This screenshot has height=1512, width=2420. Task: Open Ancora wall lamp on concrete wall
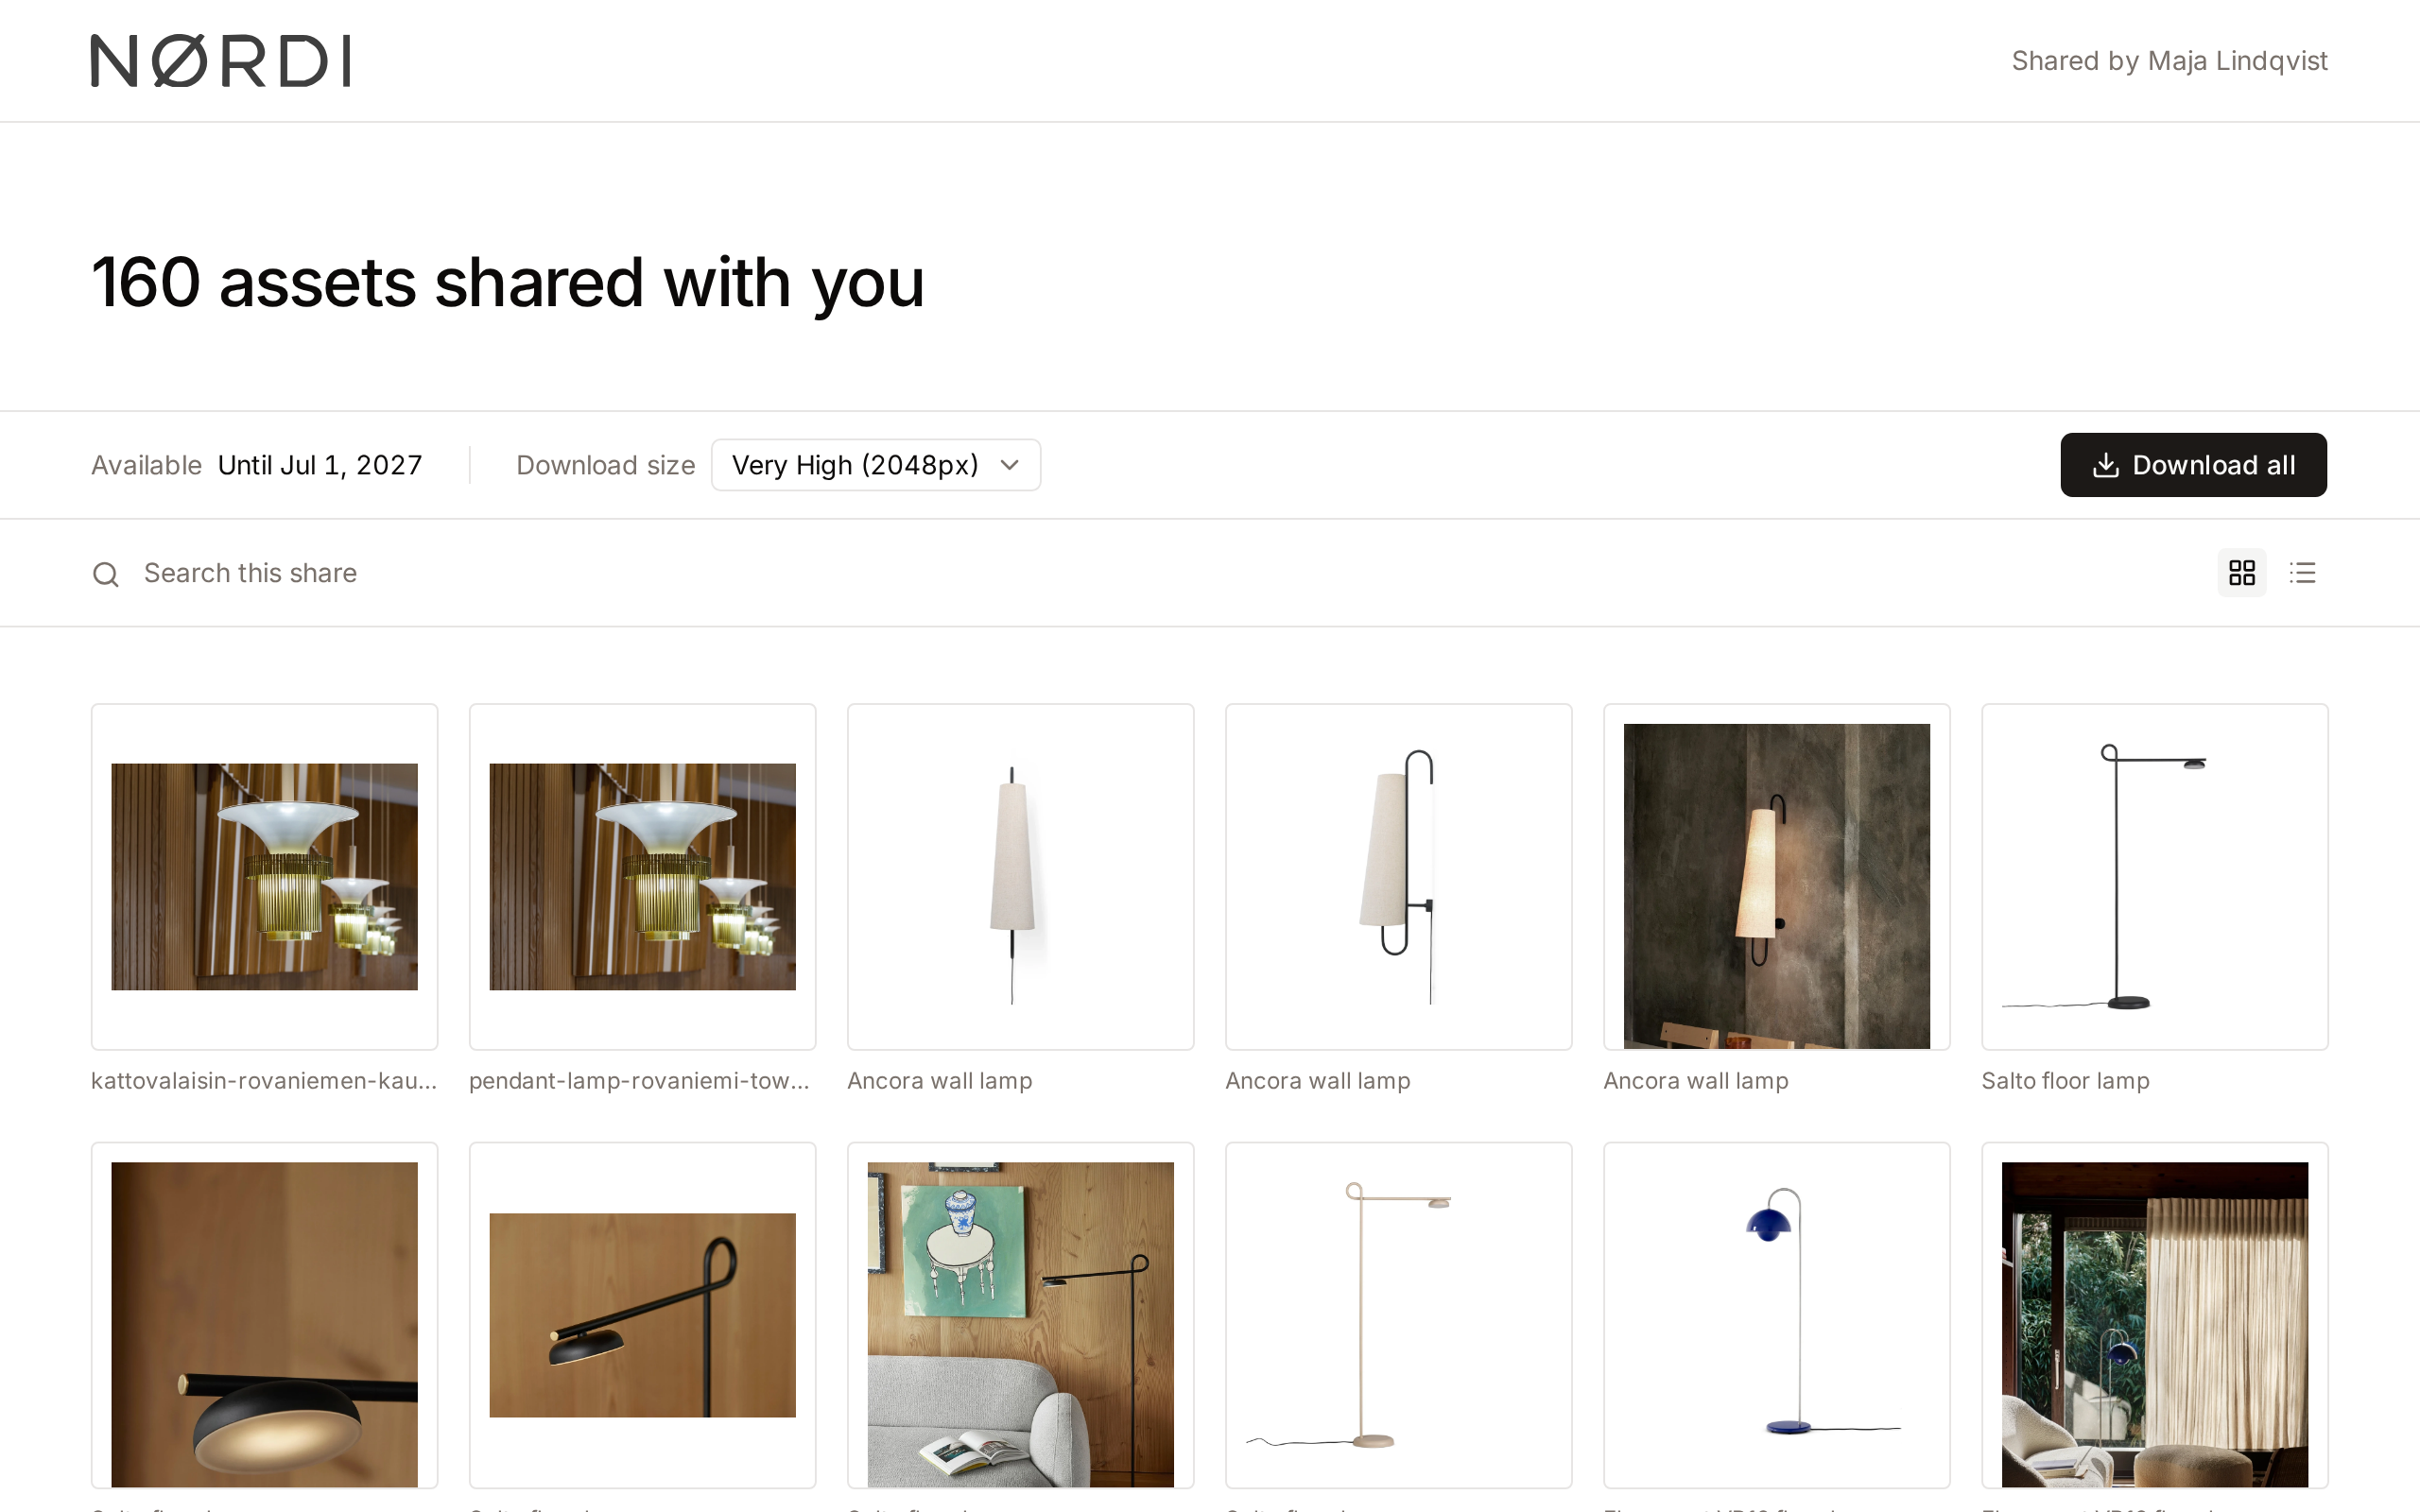coord(1776,877)
